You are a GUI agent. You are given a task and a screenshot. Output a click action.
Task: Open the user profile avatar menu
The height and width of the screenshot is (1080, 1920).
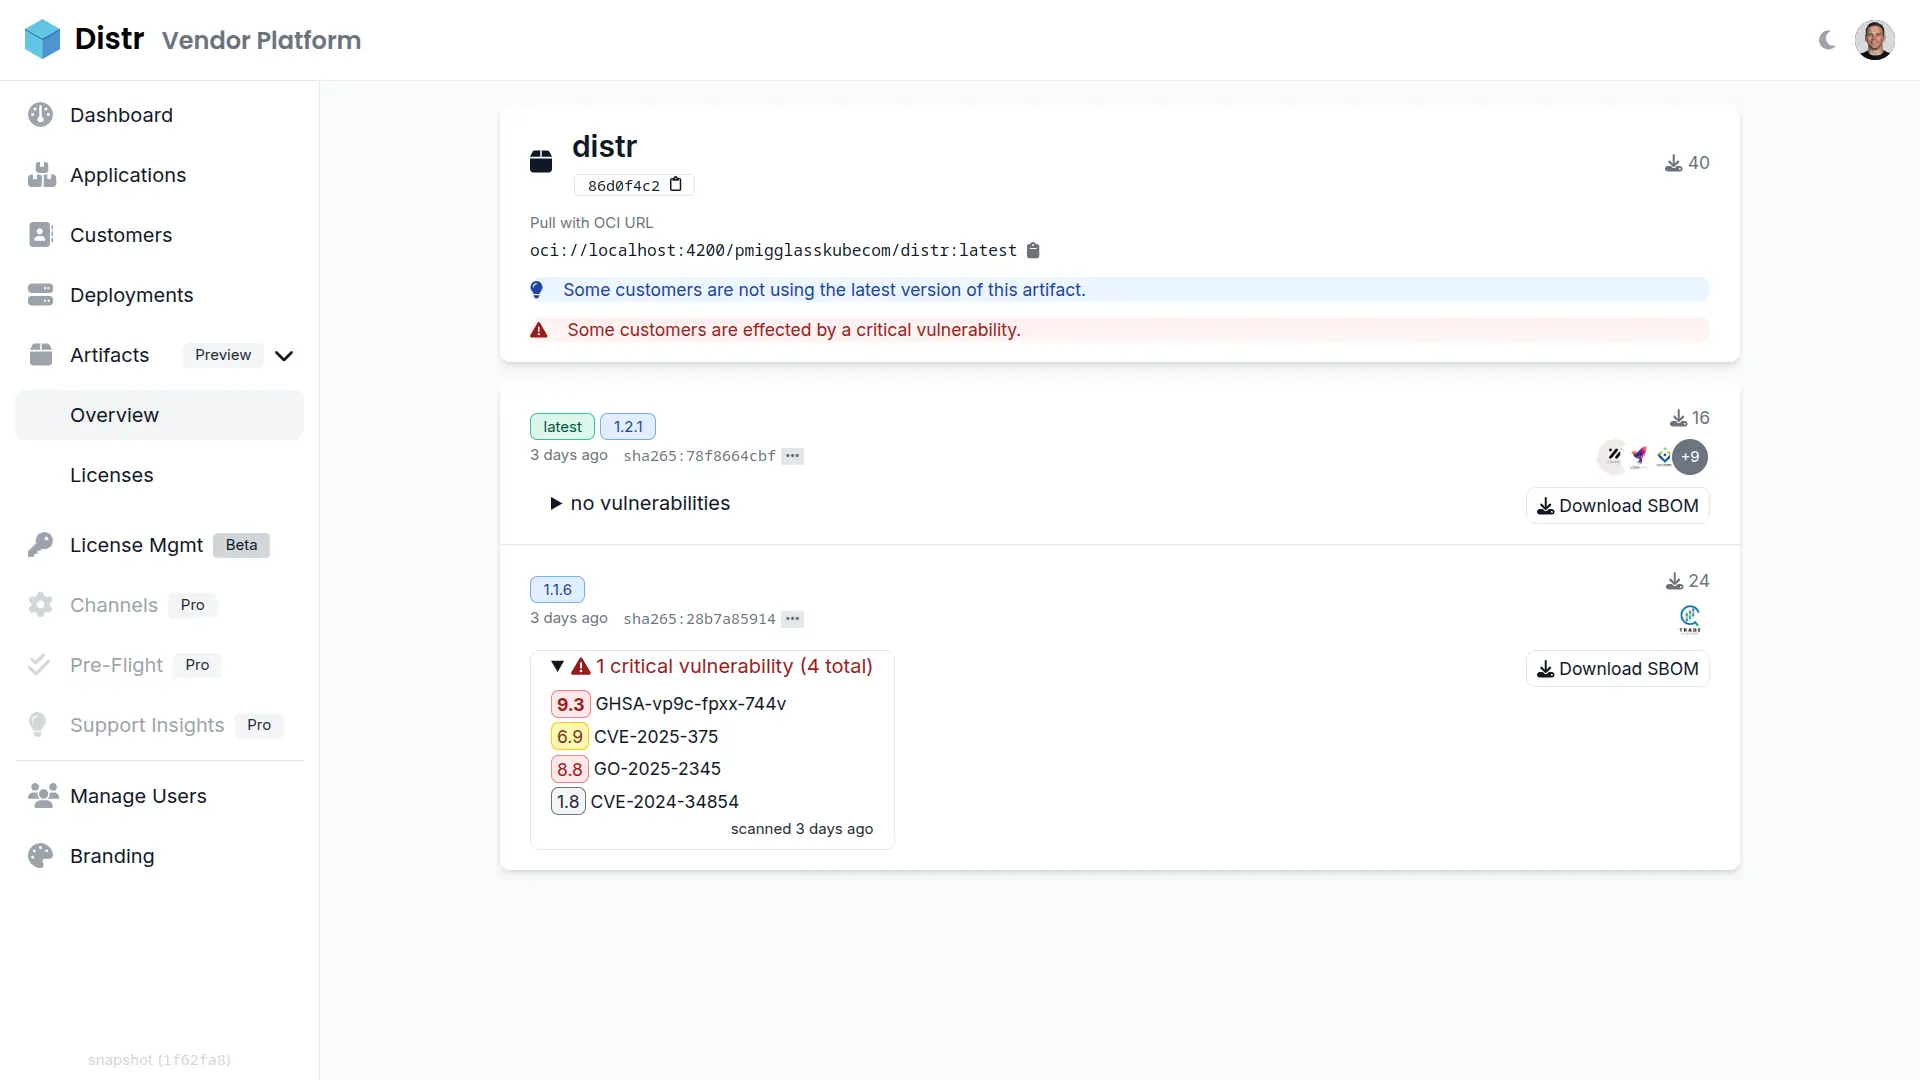[1874, 40]
